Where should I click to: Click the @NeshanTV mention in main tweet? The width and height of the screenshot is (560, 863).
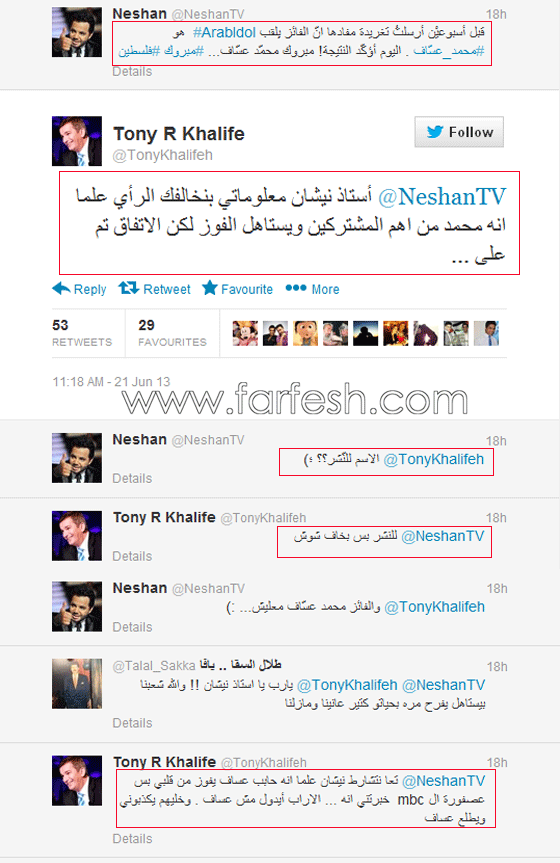442,196
